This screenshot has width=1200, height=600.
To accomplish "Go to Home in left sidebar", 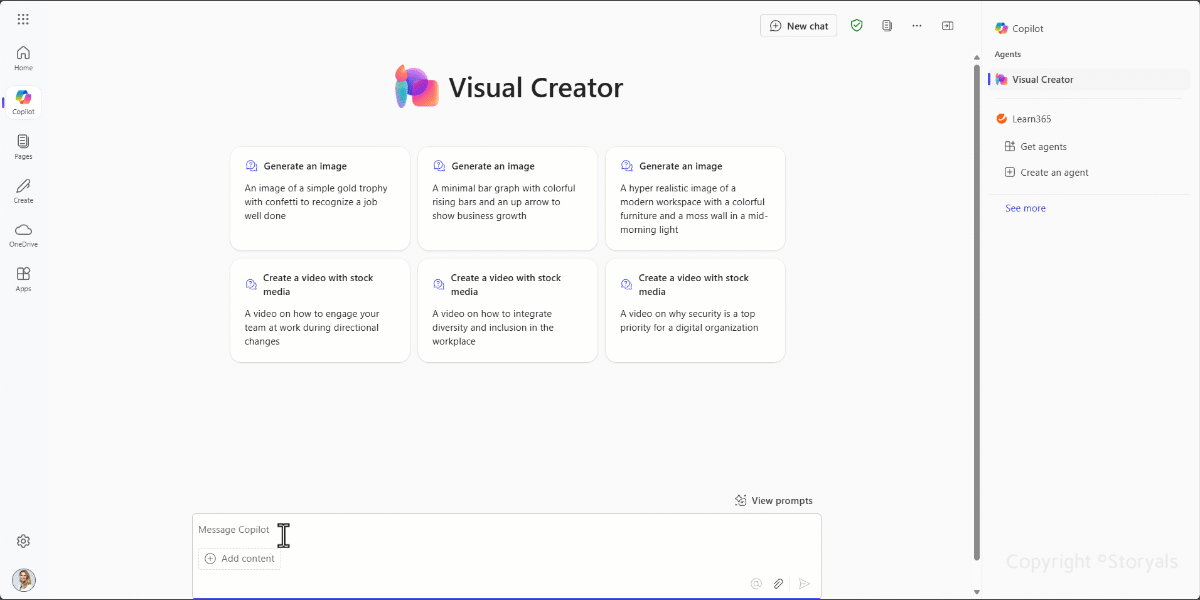I will 23,58.
